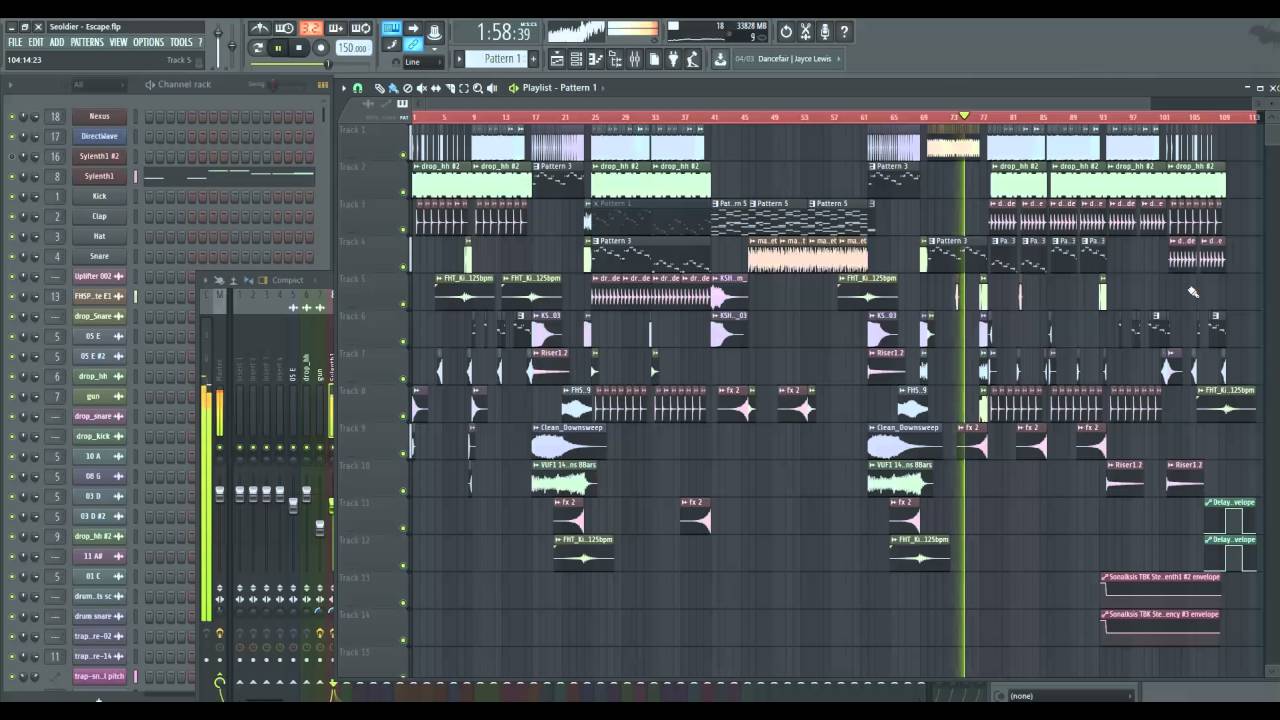
Task: Expand the Dancefair news panel arrow
Action: [839, 59]
